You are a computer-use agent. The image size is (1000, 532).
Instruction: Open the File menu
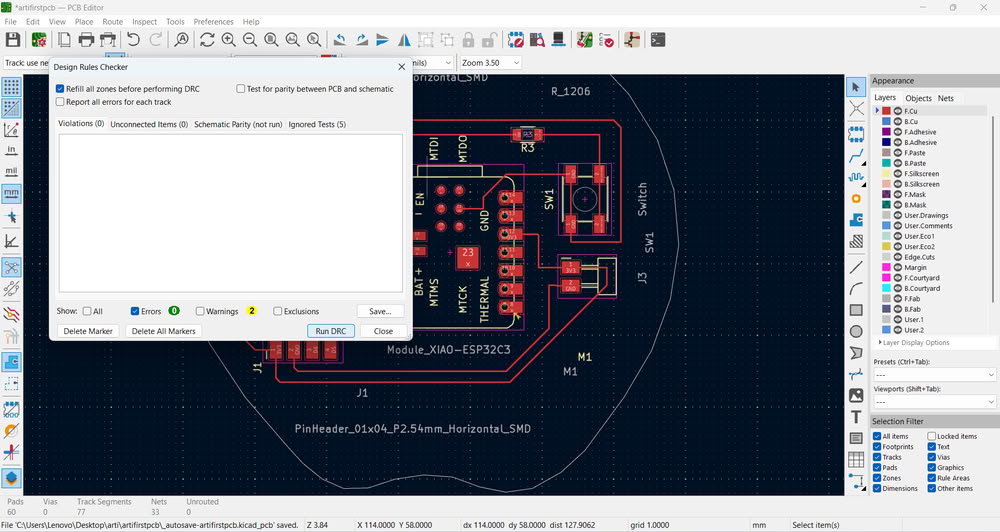(x=11, y=22)
